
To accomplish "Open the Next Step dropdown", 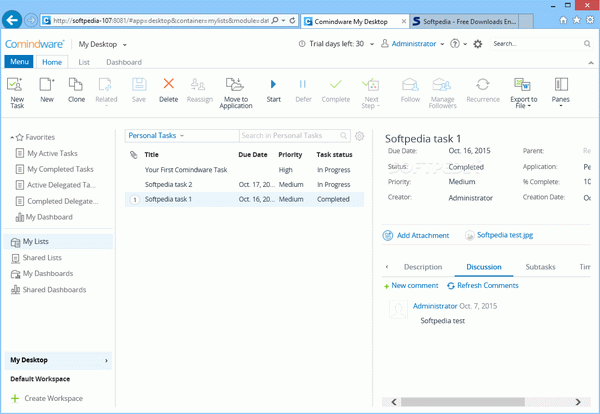I will [370, 93].
